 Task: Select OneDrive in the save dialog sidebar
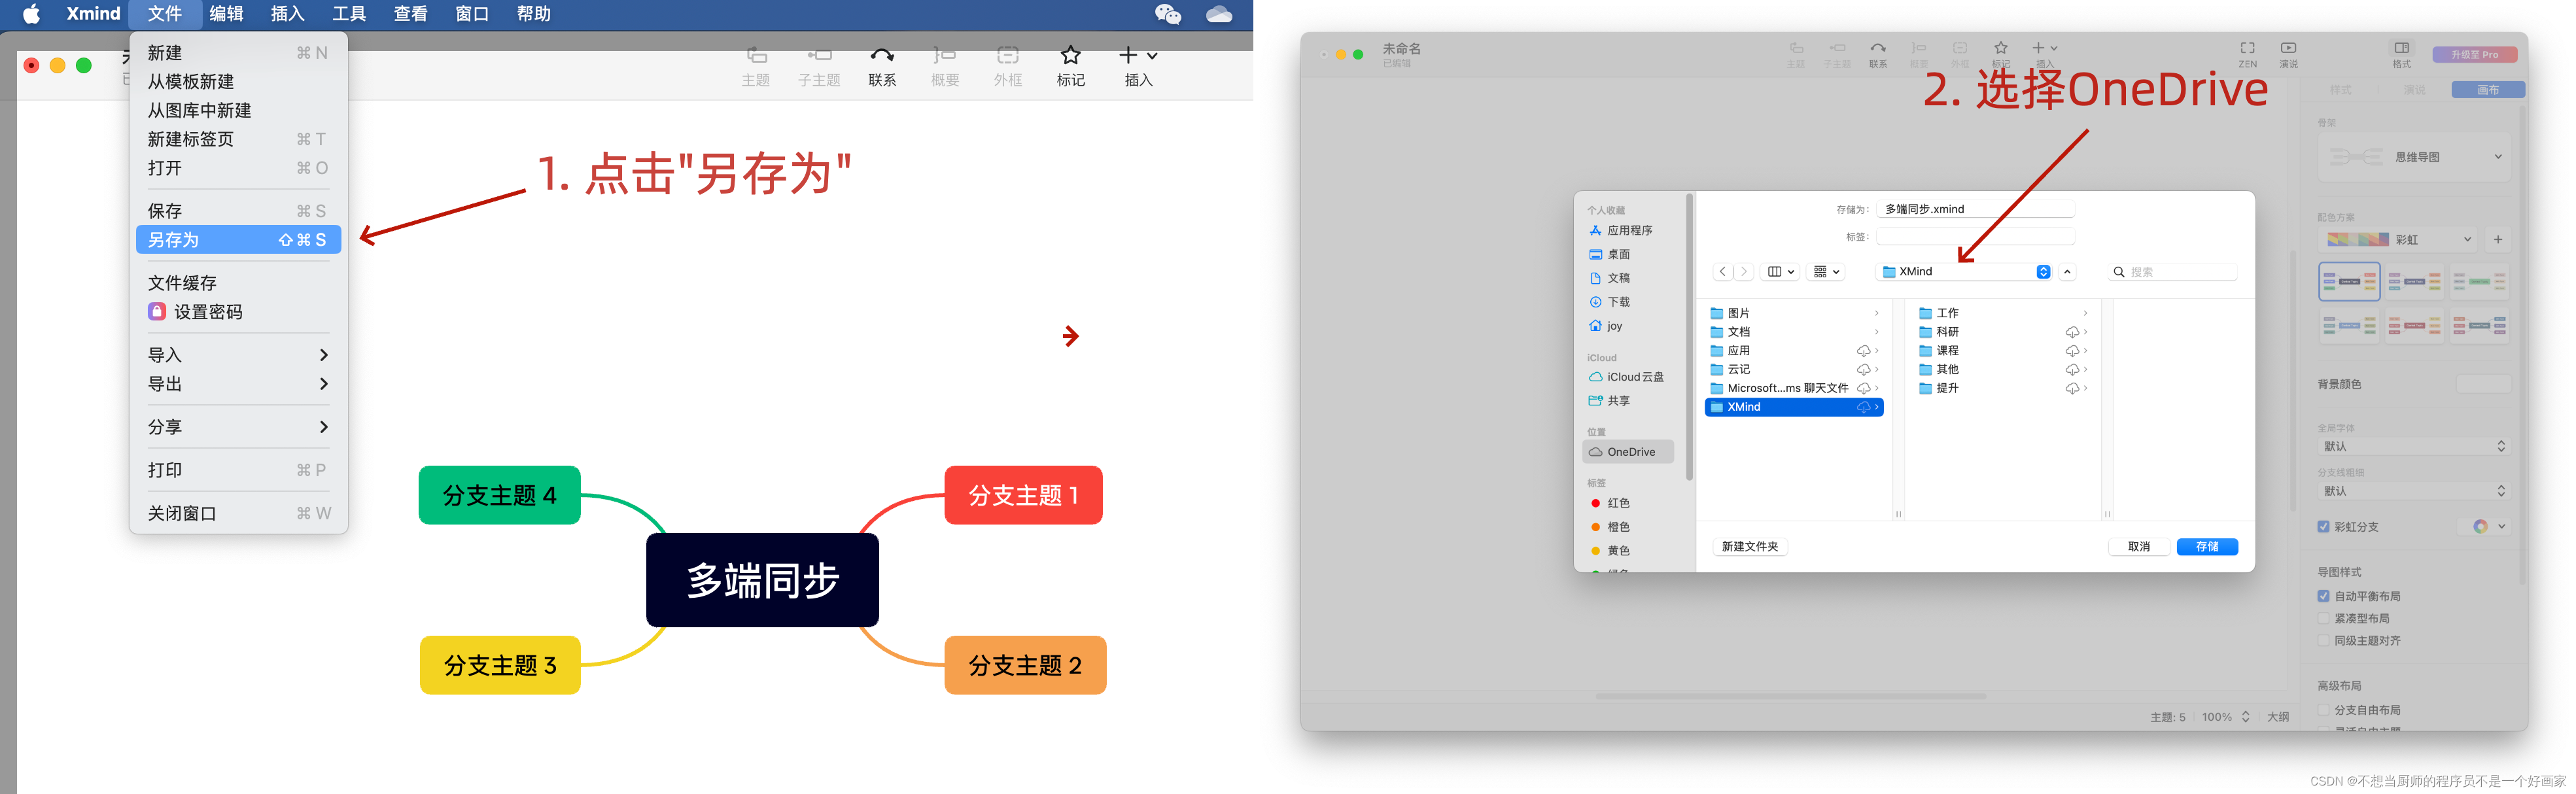click(x=1630, y=452)
